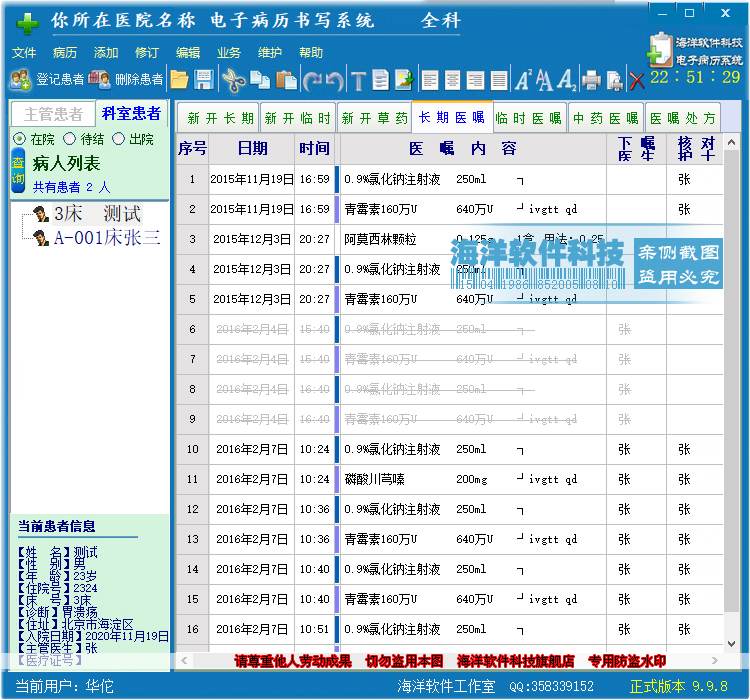Click the 日期 column header

pyautogui.click(x=252, y=148)
